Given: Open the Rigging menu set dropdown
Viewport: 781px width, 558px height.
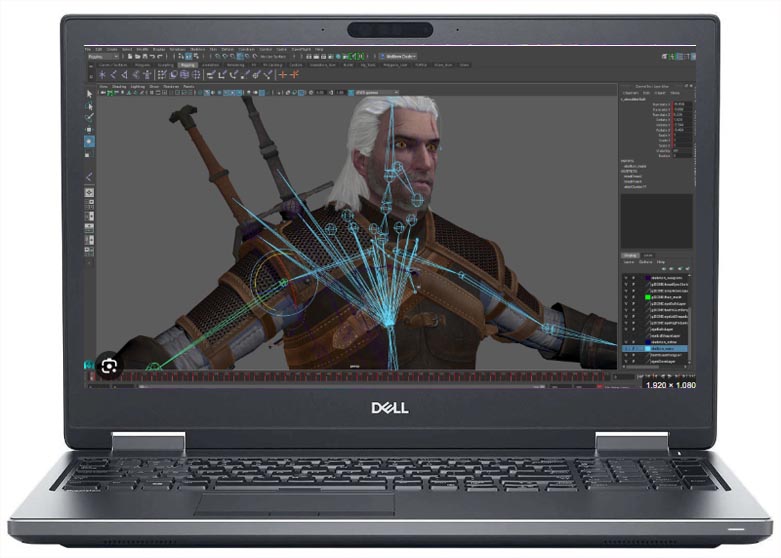Looking at the screenshot, I should (x=103, y=57).
